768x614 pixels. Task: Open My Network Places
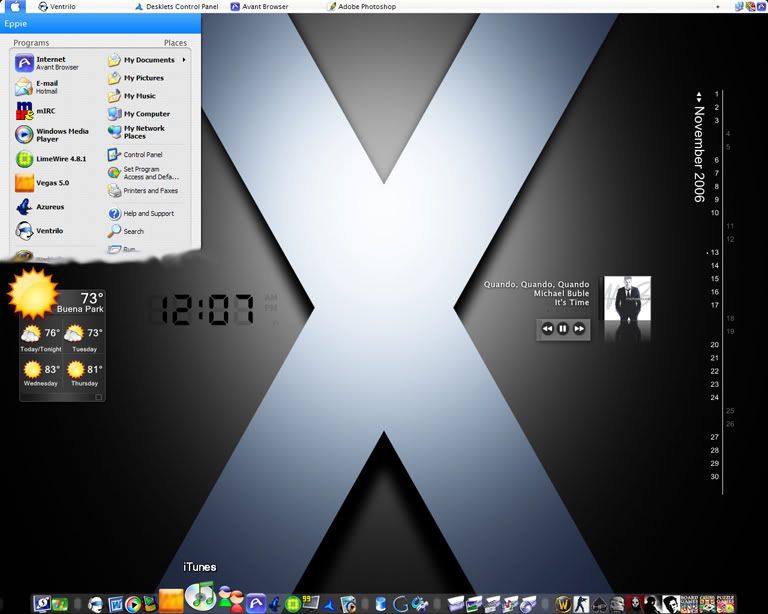pyautogui.click(x=136, y=132)
